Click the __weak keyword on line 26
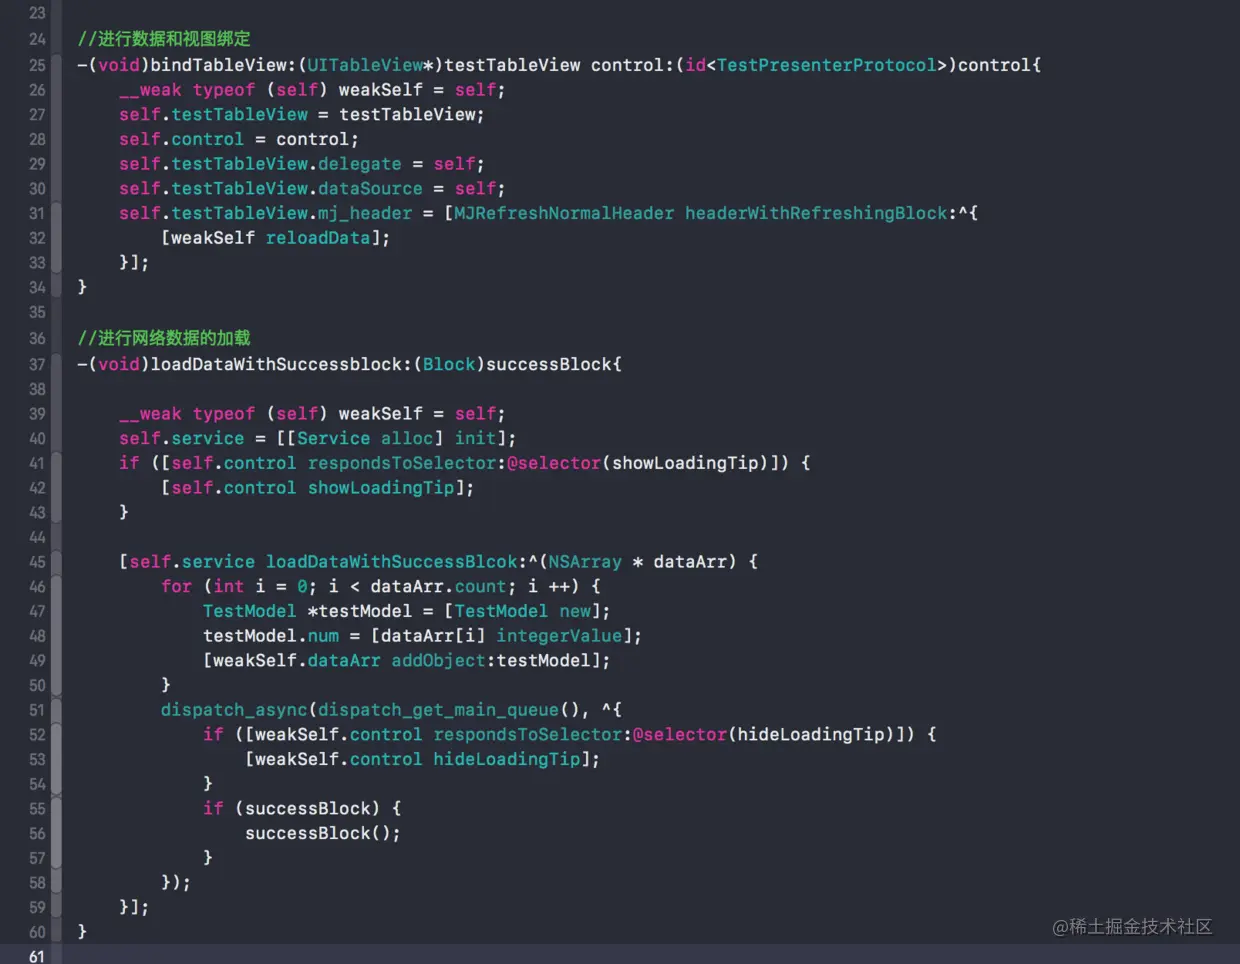This screenshot has width=1240, height=964. (x=150, y=90)
